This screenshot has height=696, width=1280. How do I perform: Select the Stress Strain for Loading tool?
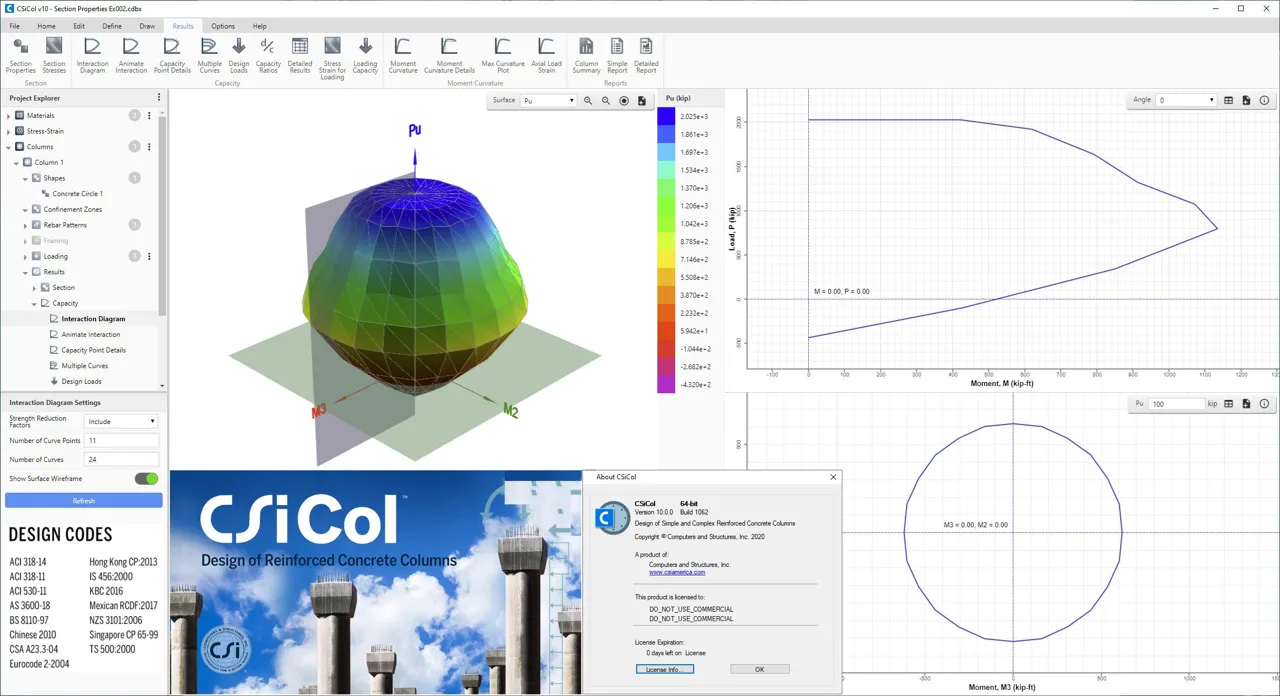pos(332,58)
